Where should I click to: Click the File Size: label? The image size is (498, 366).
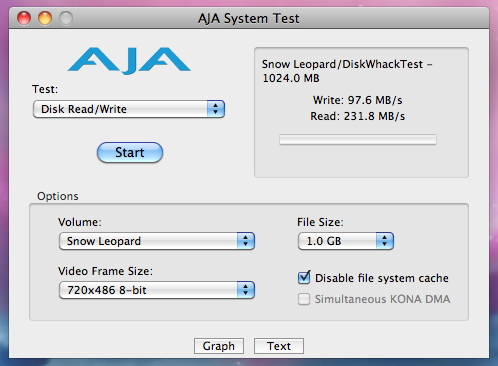click(x=320, y=222)
